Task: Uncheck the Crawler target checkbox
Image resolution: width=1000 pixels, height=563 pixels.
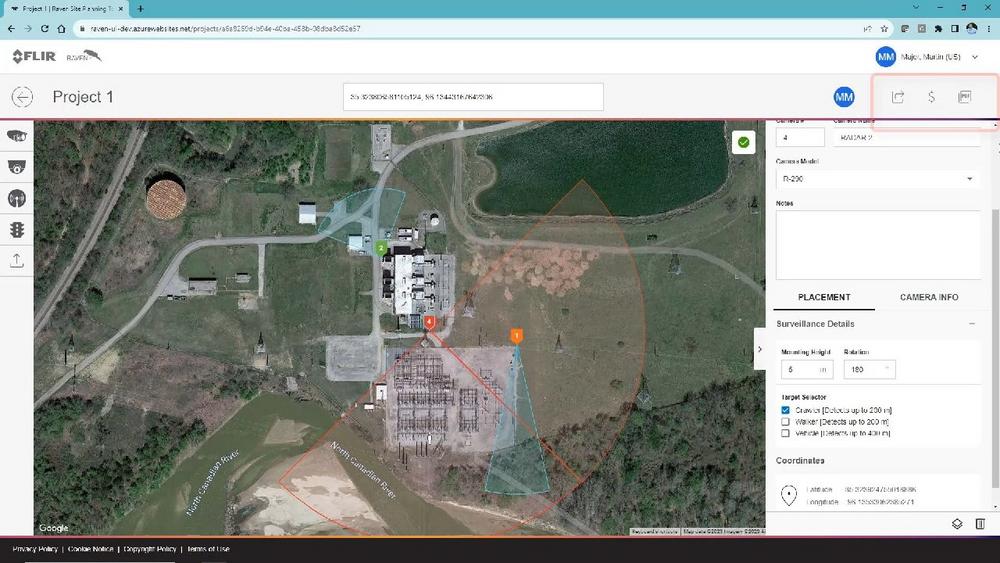Action: [786, 410]
